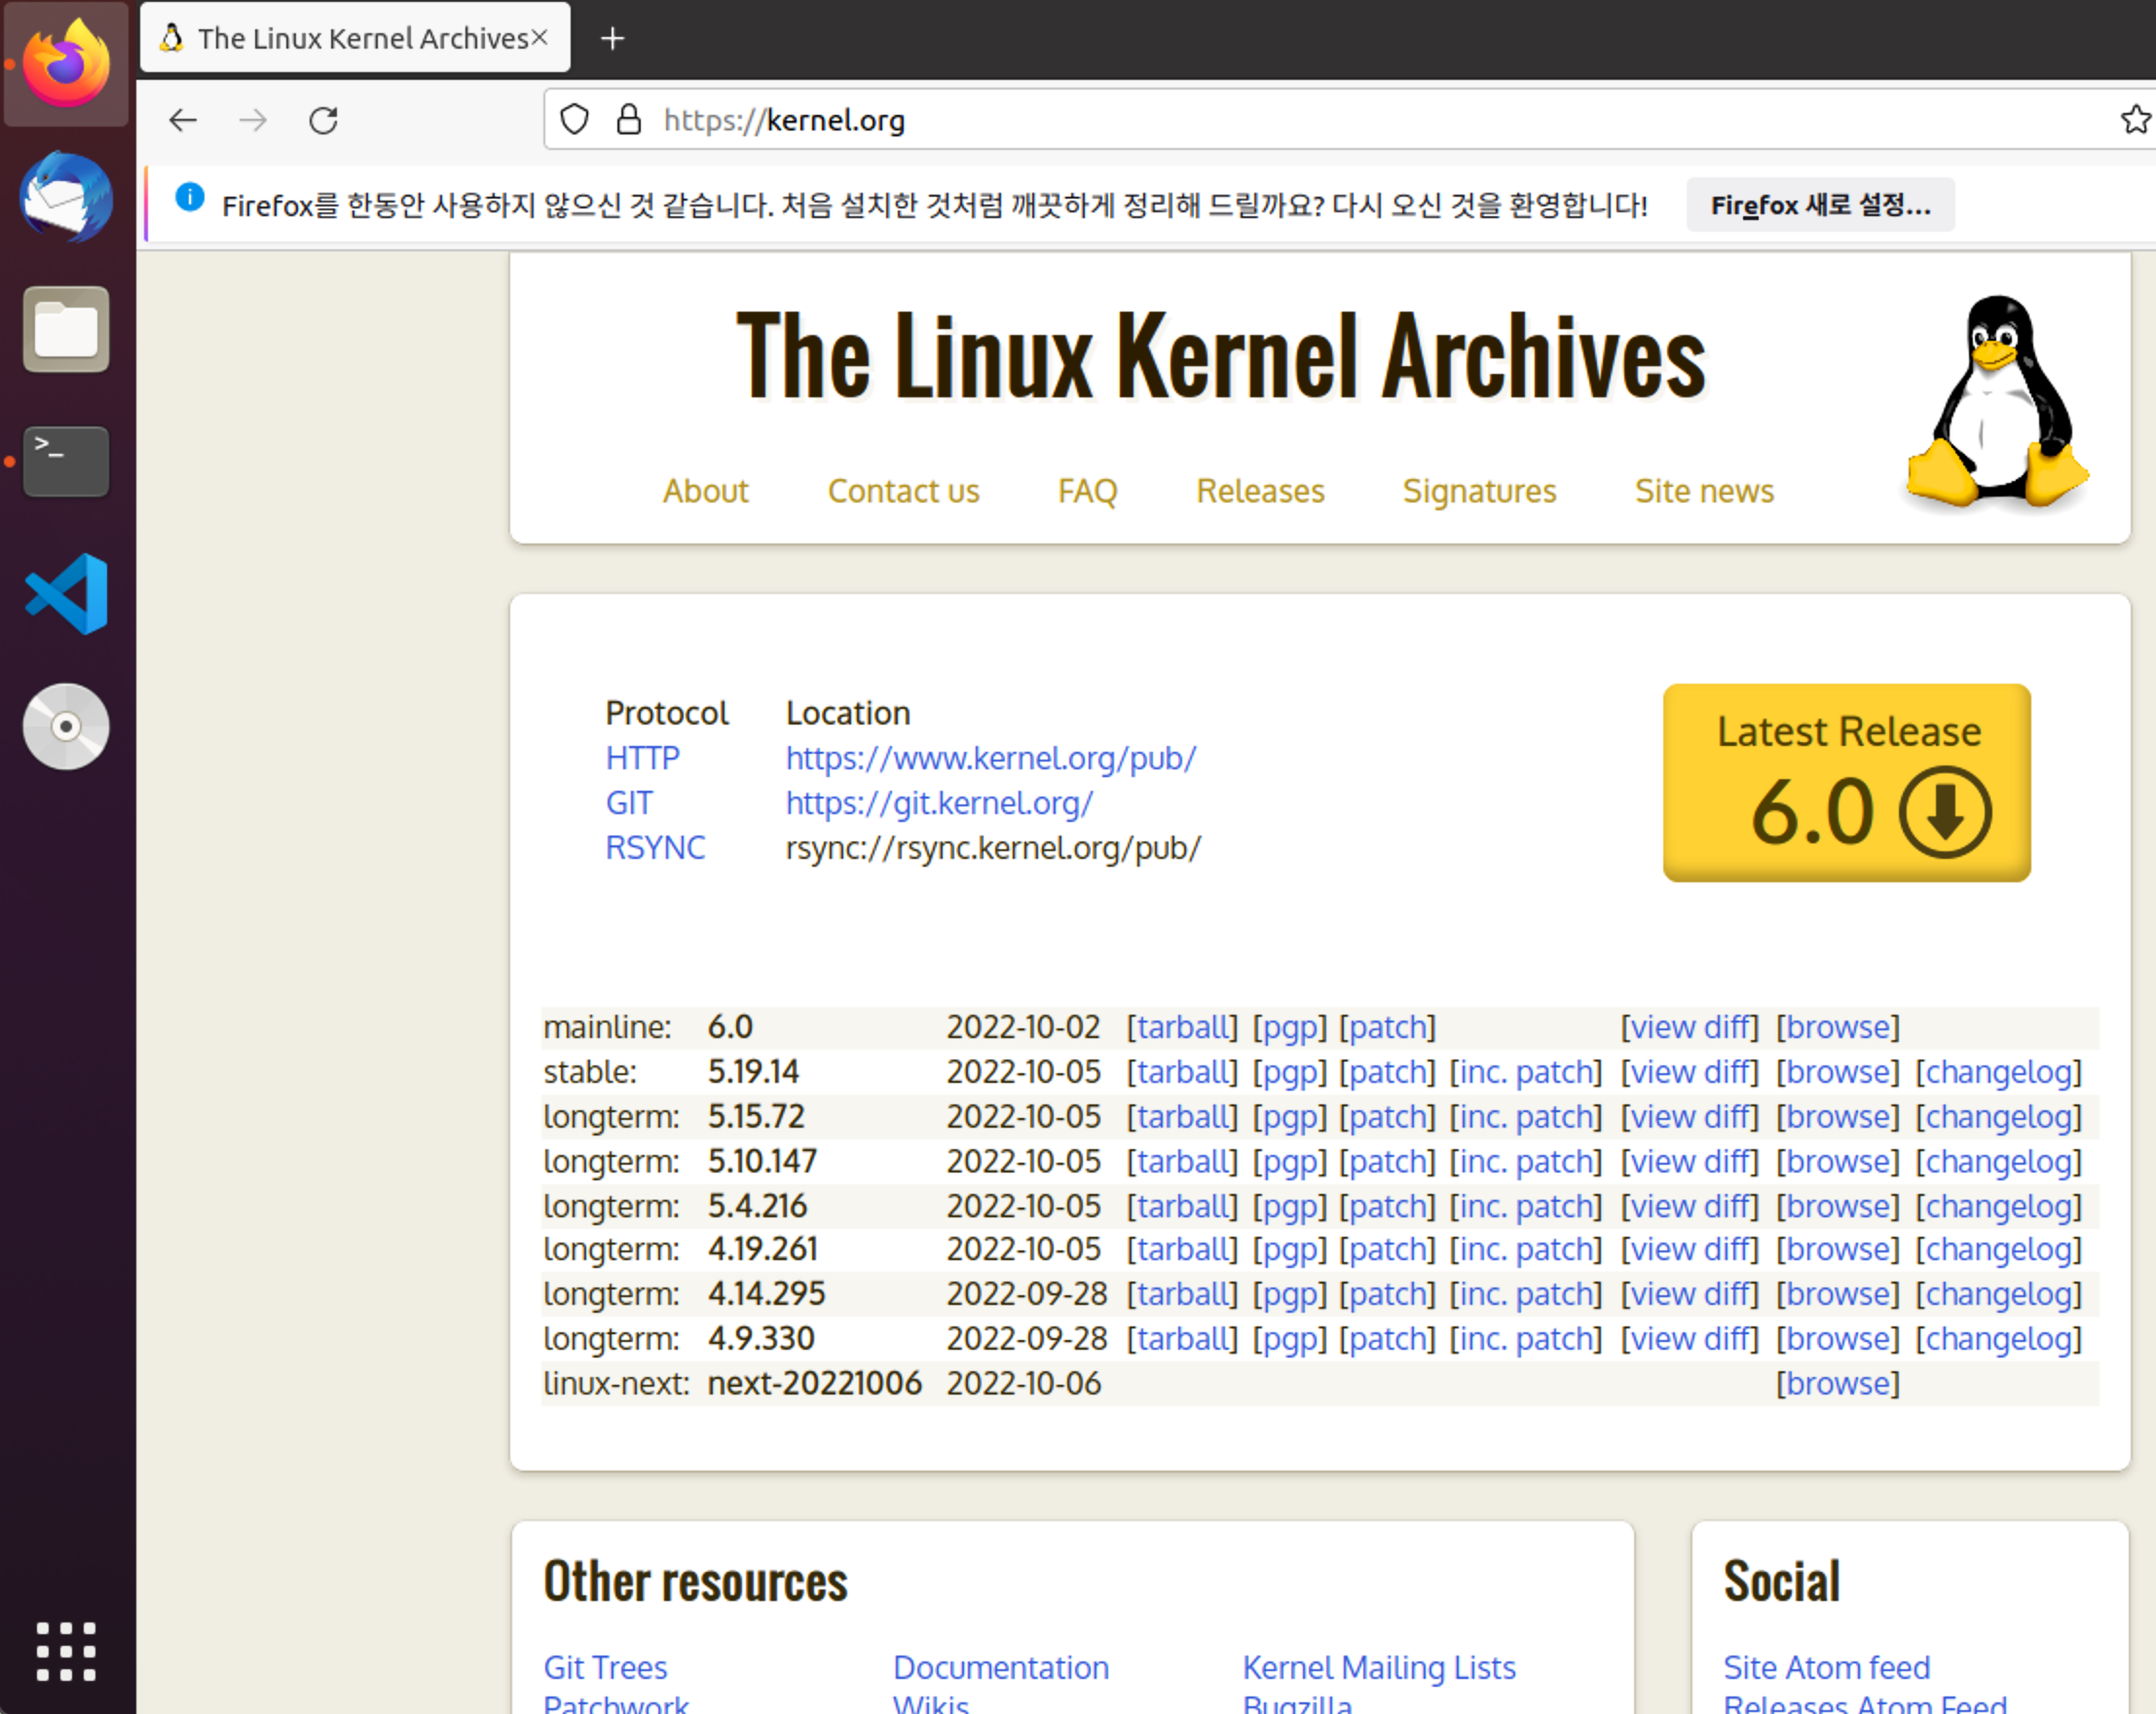The width and height of the screenshot is (2156, 1714).
Task: Show Applications grid in the dock
Action: (x=66, y=1651)
